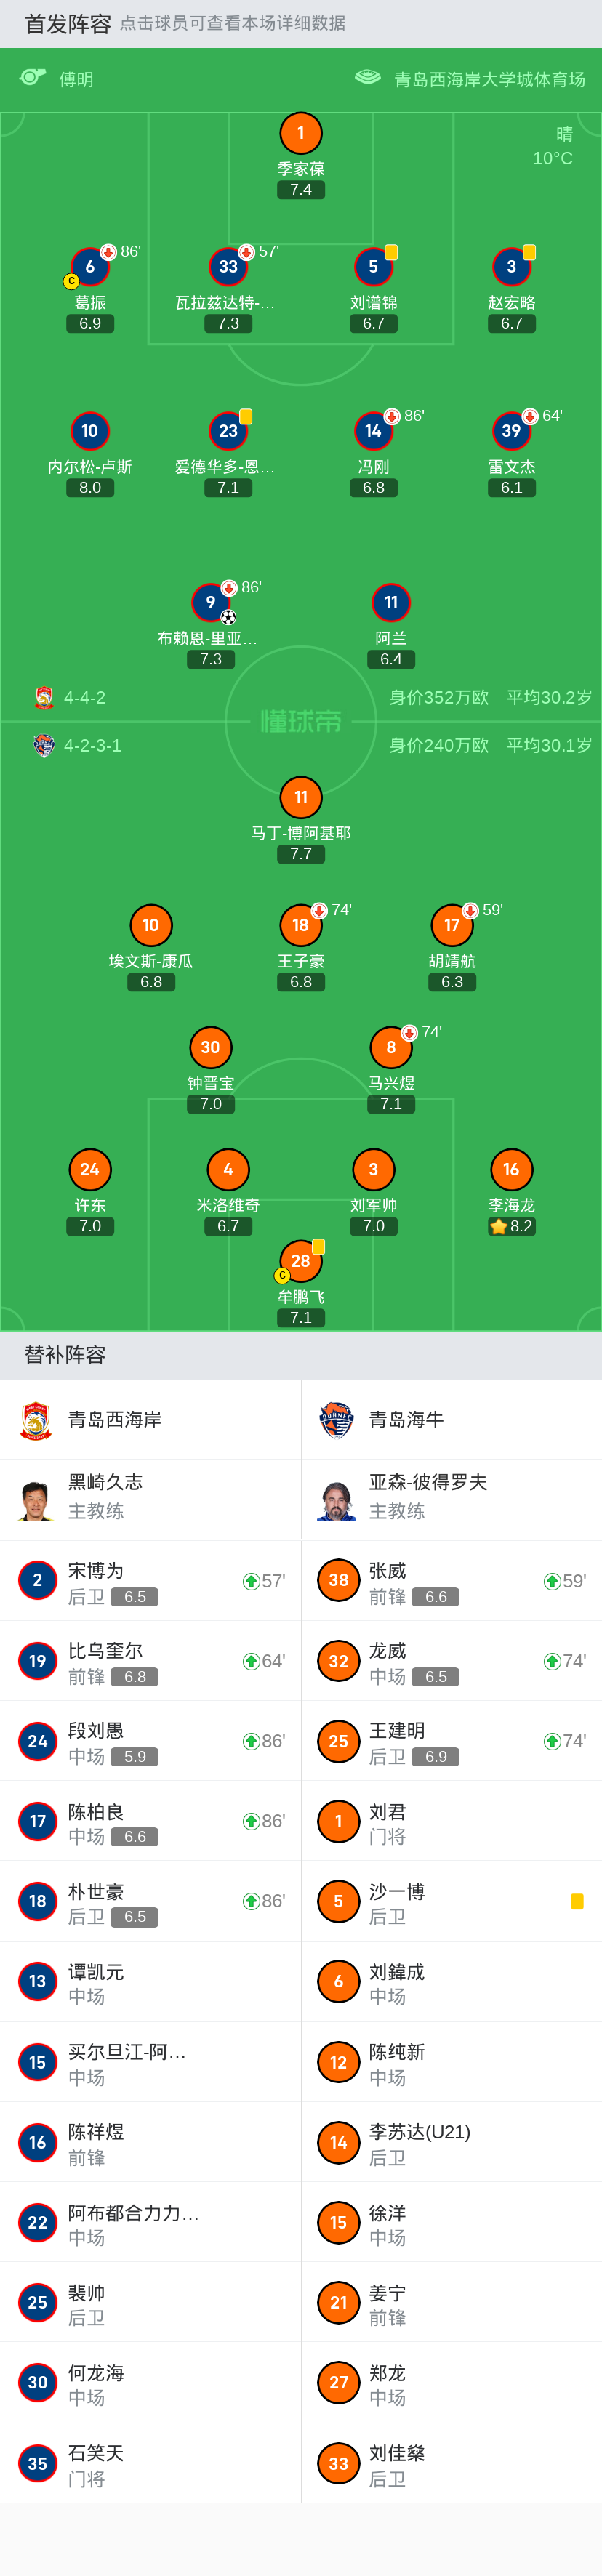Image resolution: width=602 pixels, height=2576 pixels.
Task: Select goalkeeper 季家葆's avatar
Action: pyautogui.click(x=300, y=132)
